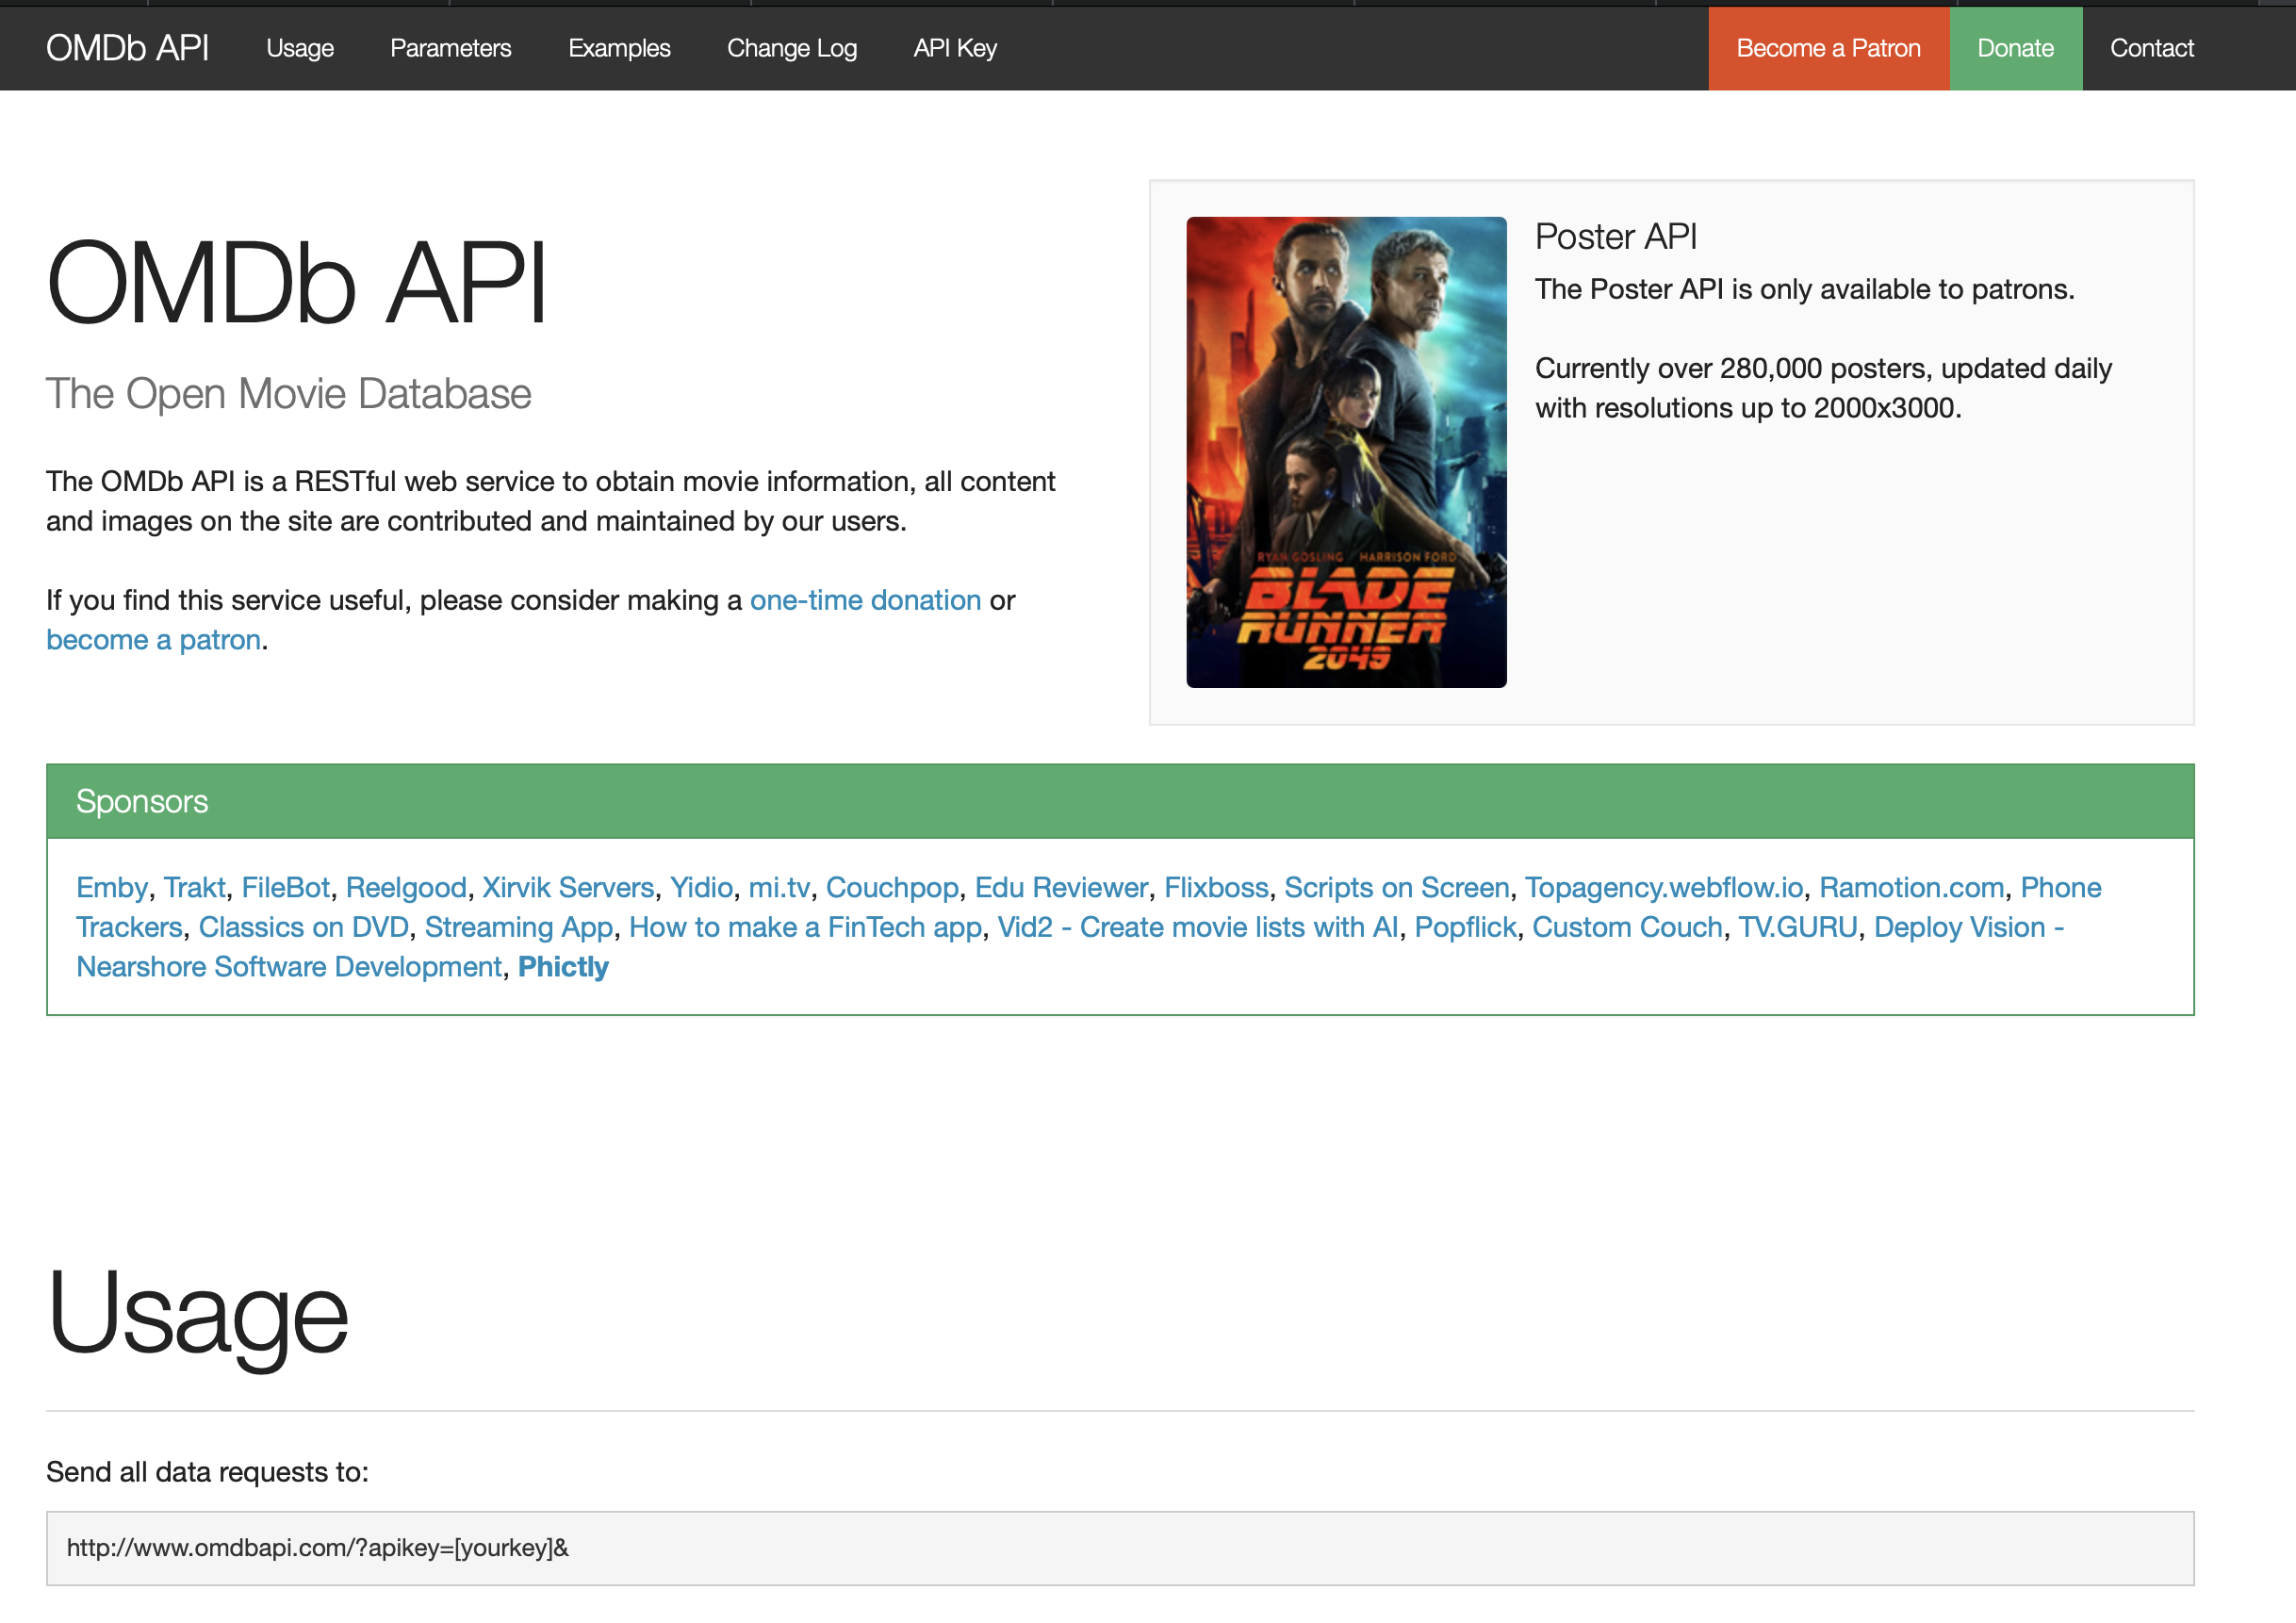Open the Usage nav item

[x=300, y=48]
